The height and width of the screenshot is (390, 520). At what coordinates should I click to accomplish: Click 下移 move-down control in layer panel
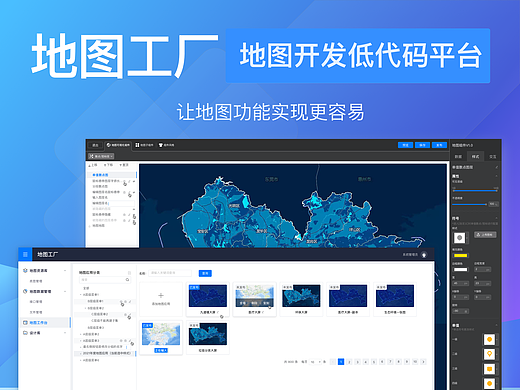[108, 165]
